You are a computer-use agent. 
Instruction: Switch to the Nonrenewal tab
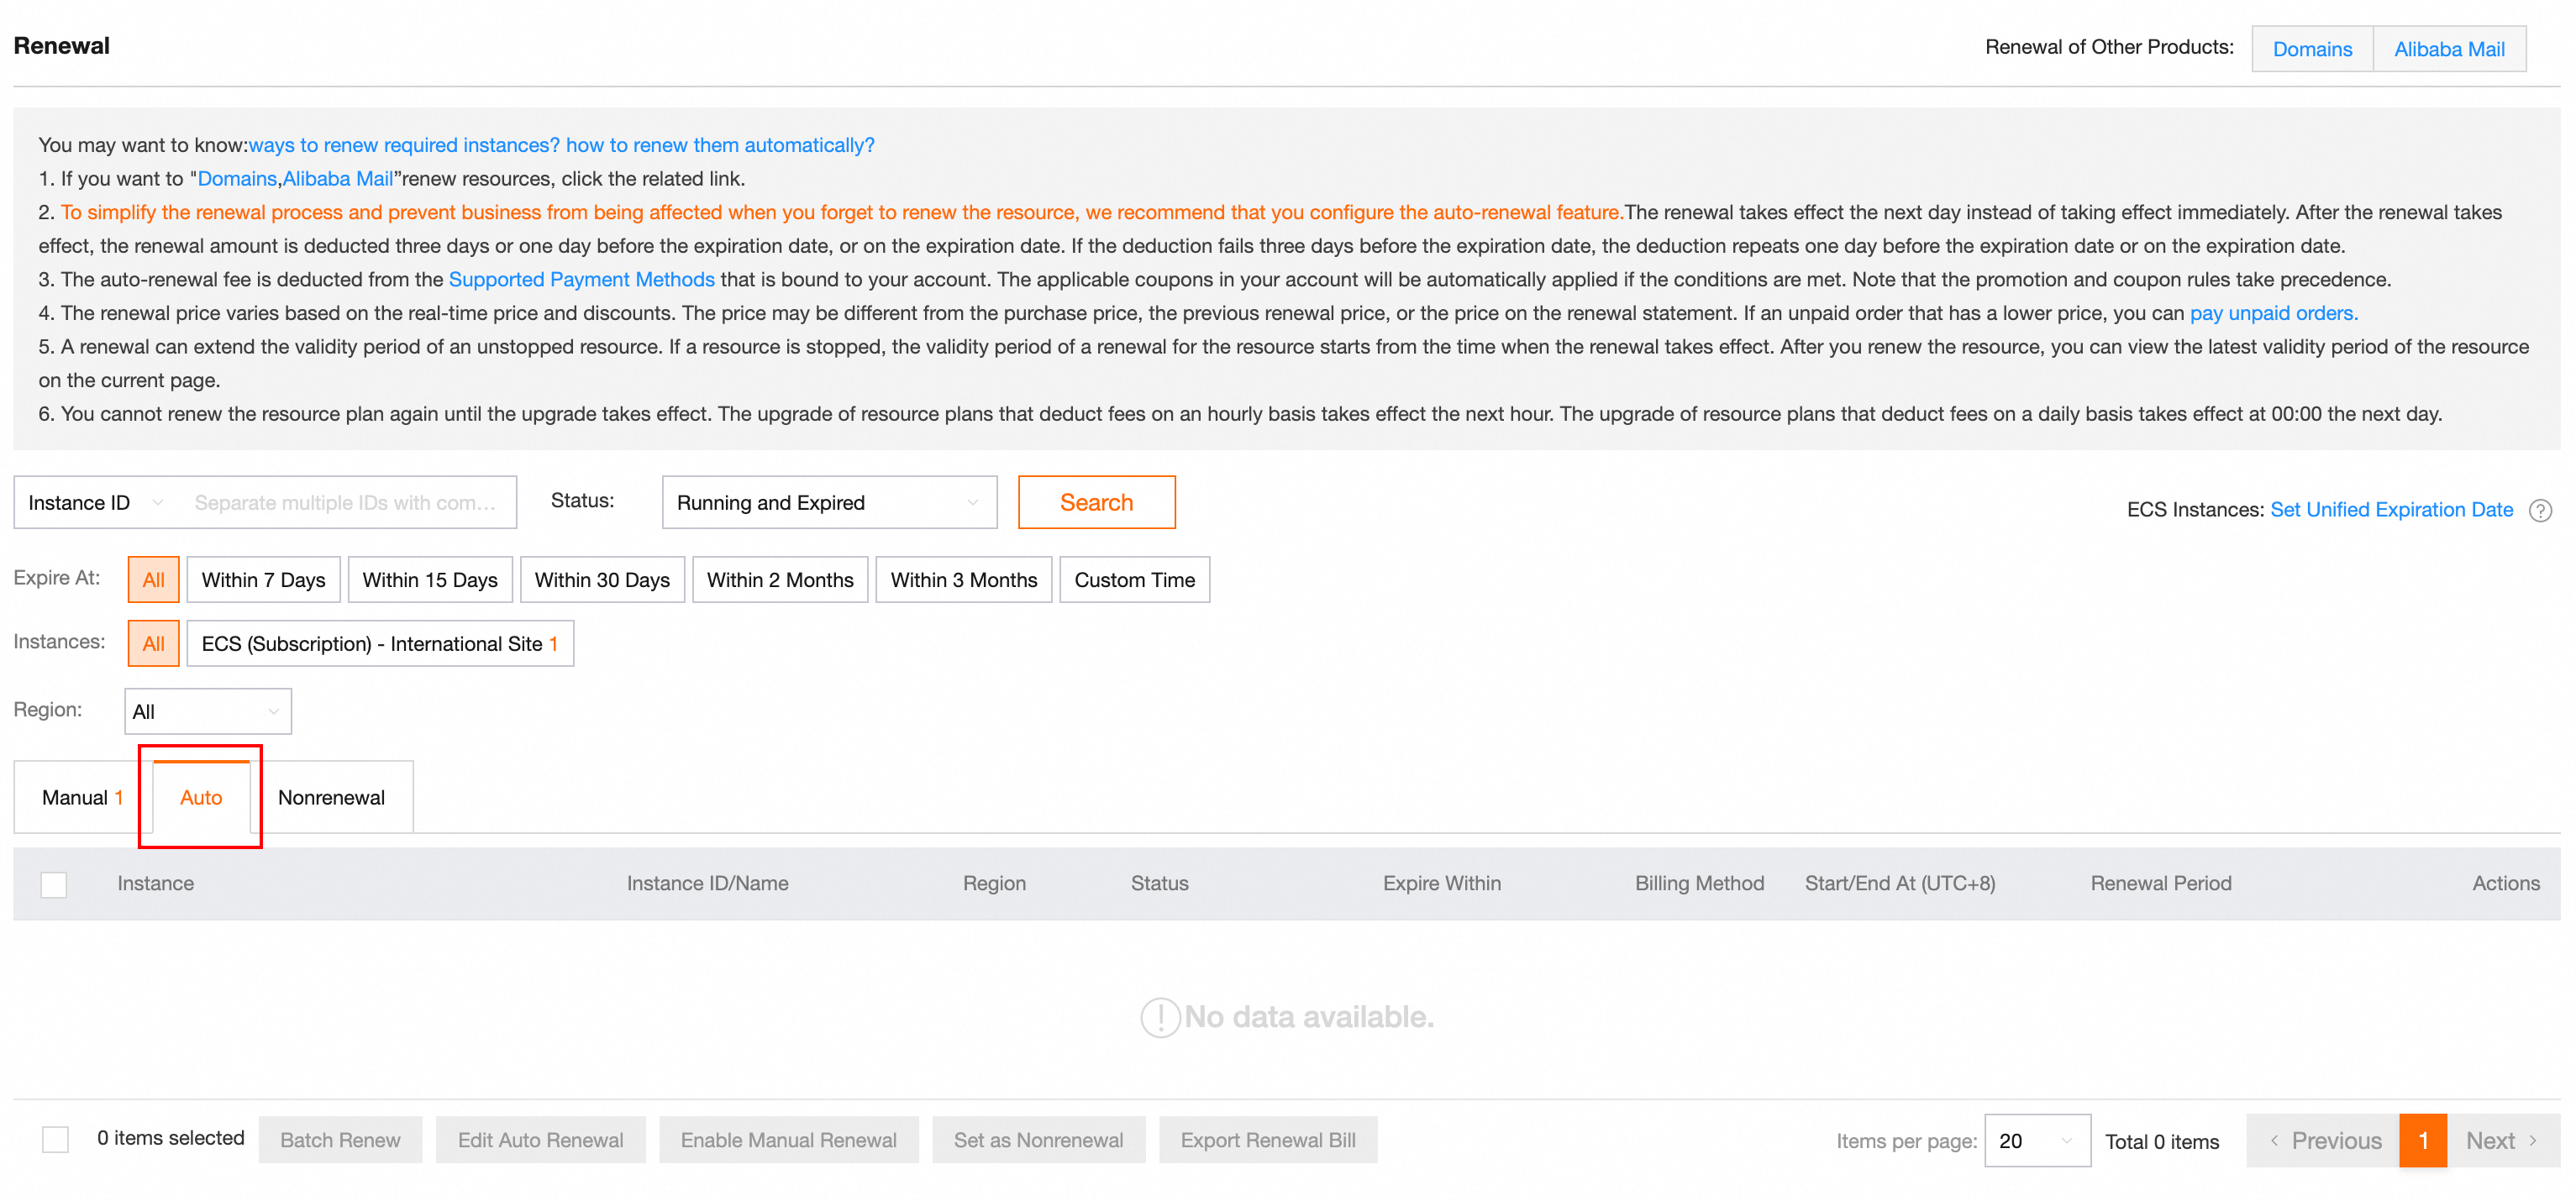click(x=331, y=798)
